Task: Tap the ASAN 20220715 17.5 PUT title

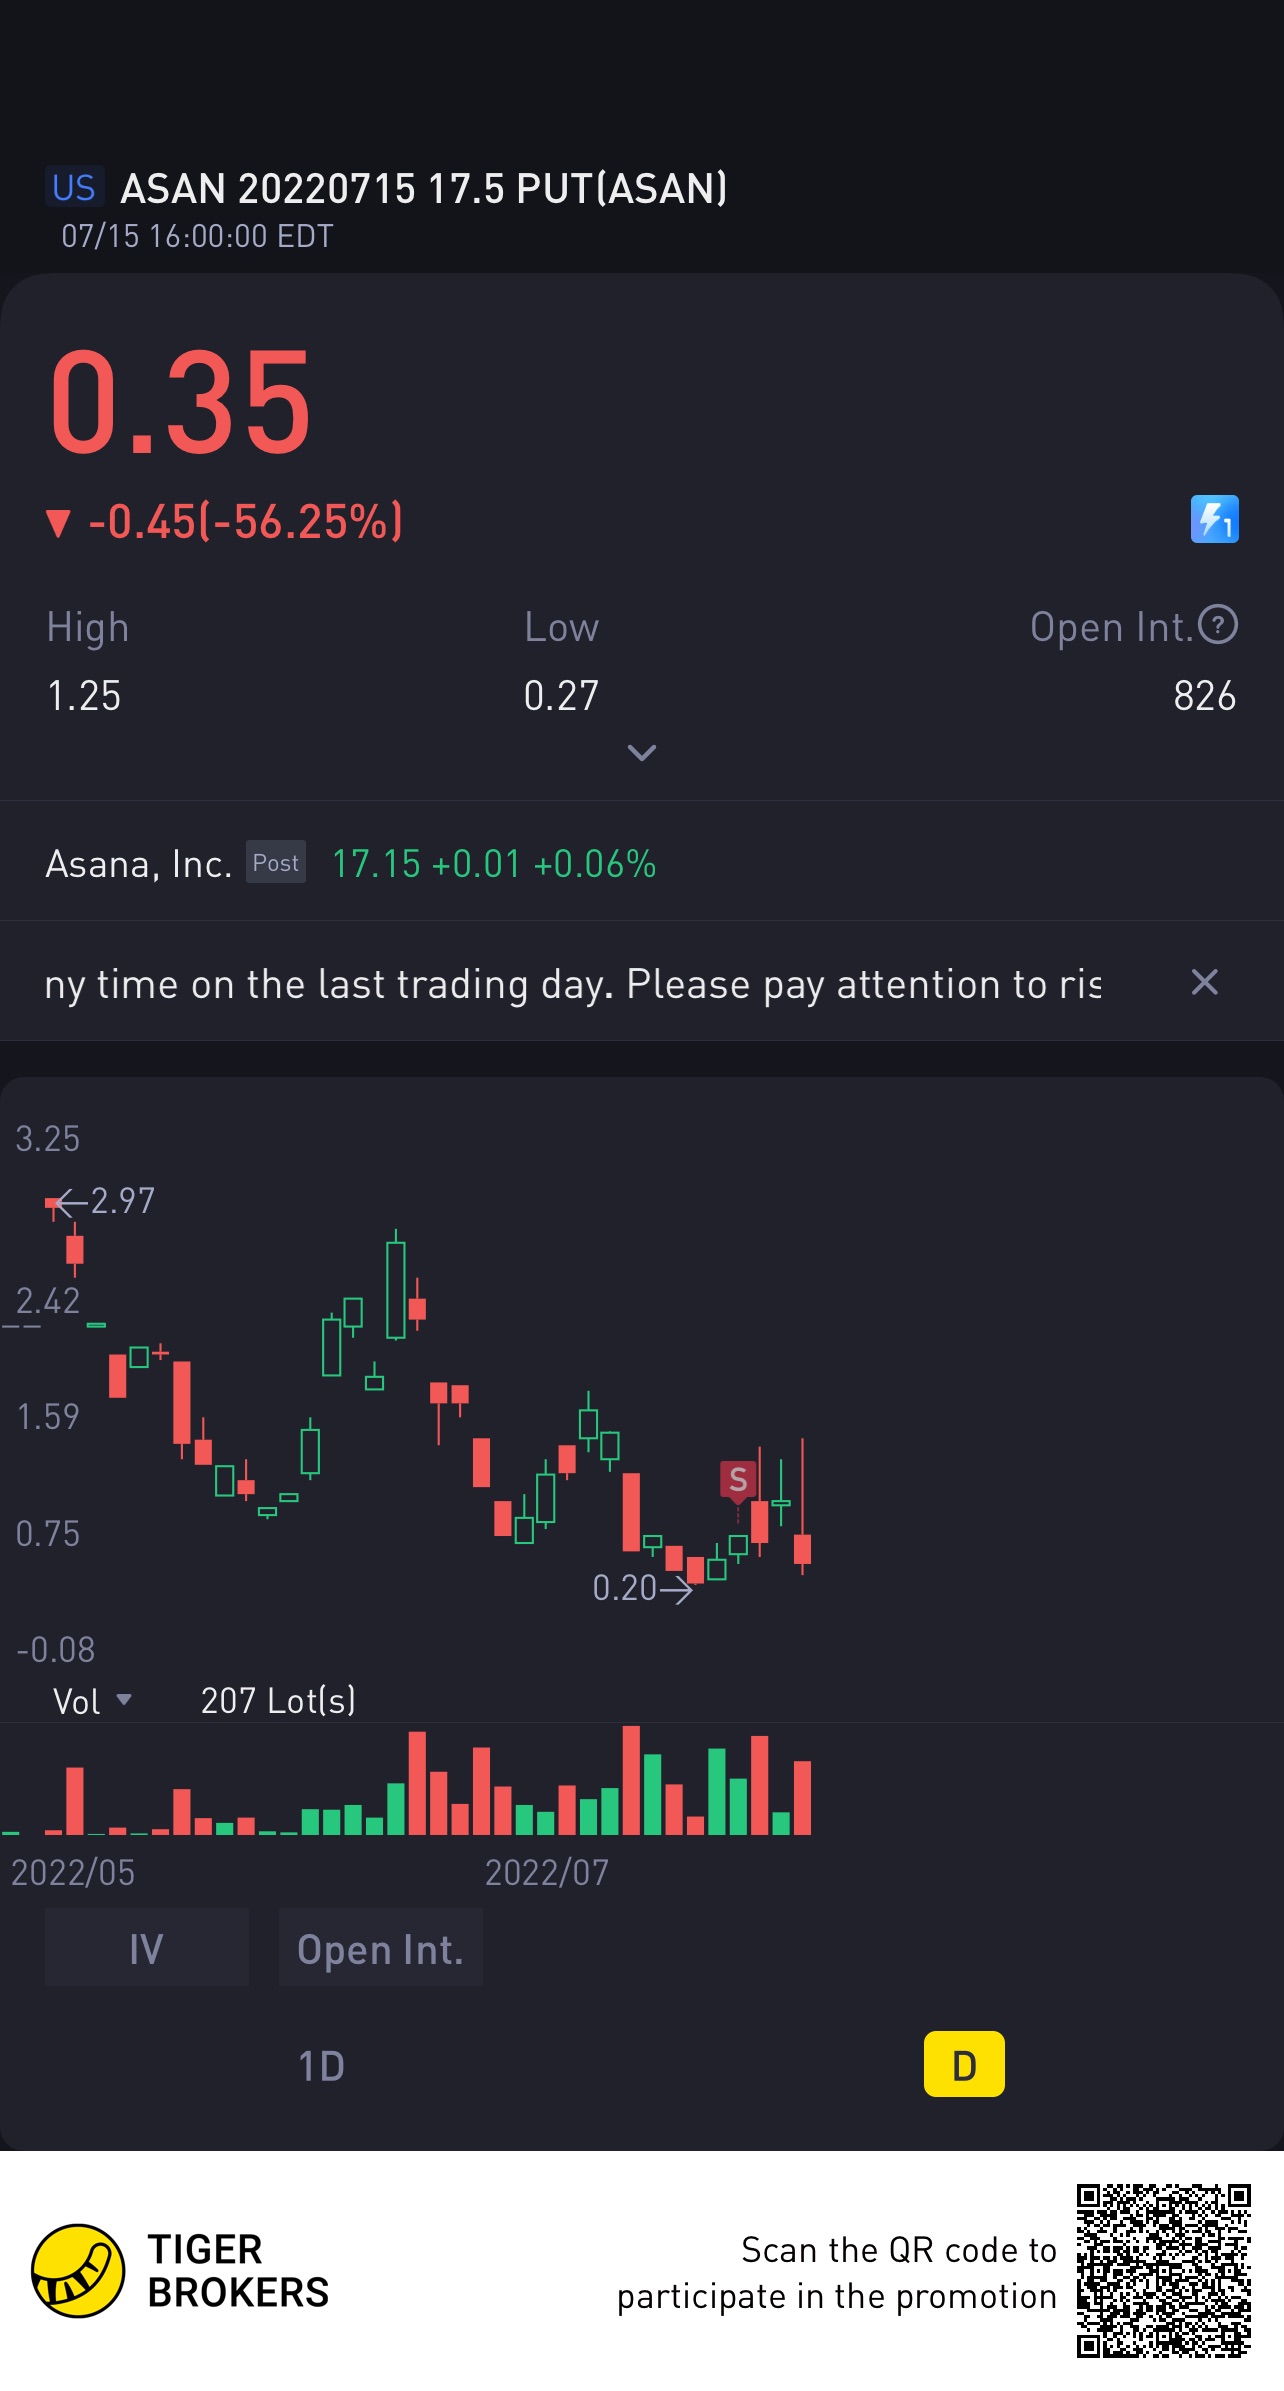Action: (x=424, y=188)
